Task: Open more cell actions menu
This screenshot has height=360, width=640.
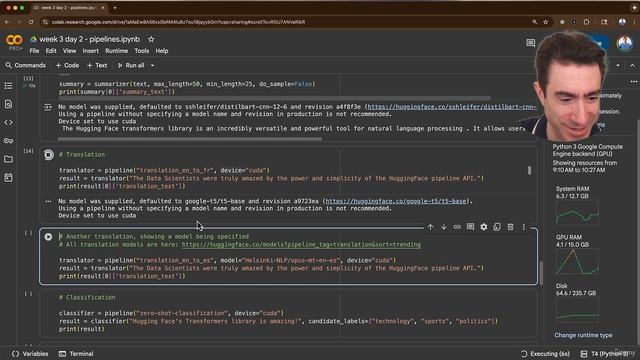Action: coord(524,227)
